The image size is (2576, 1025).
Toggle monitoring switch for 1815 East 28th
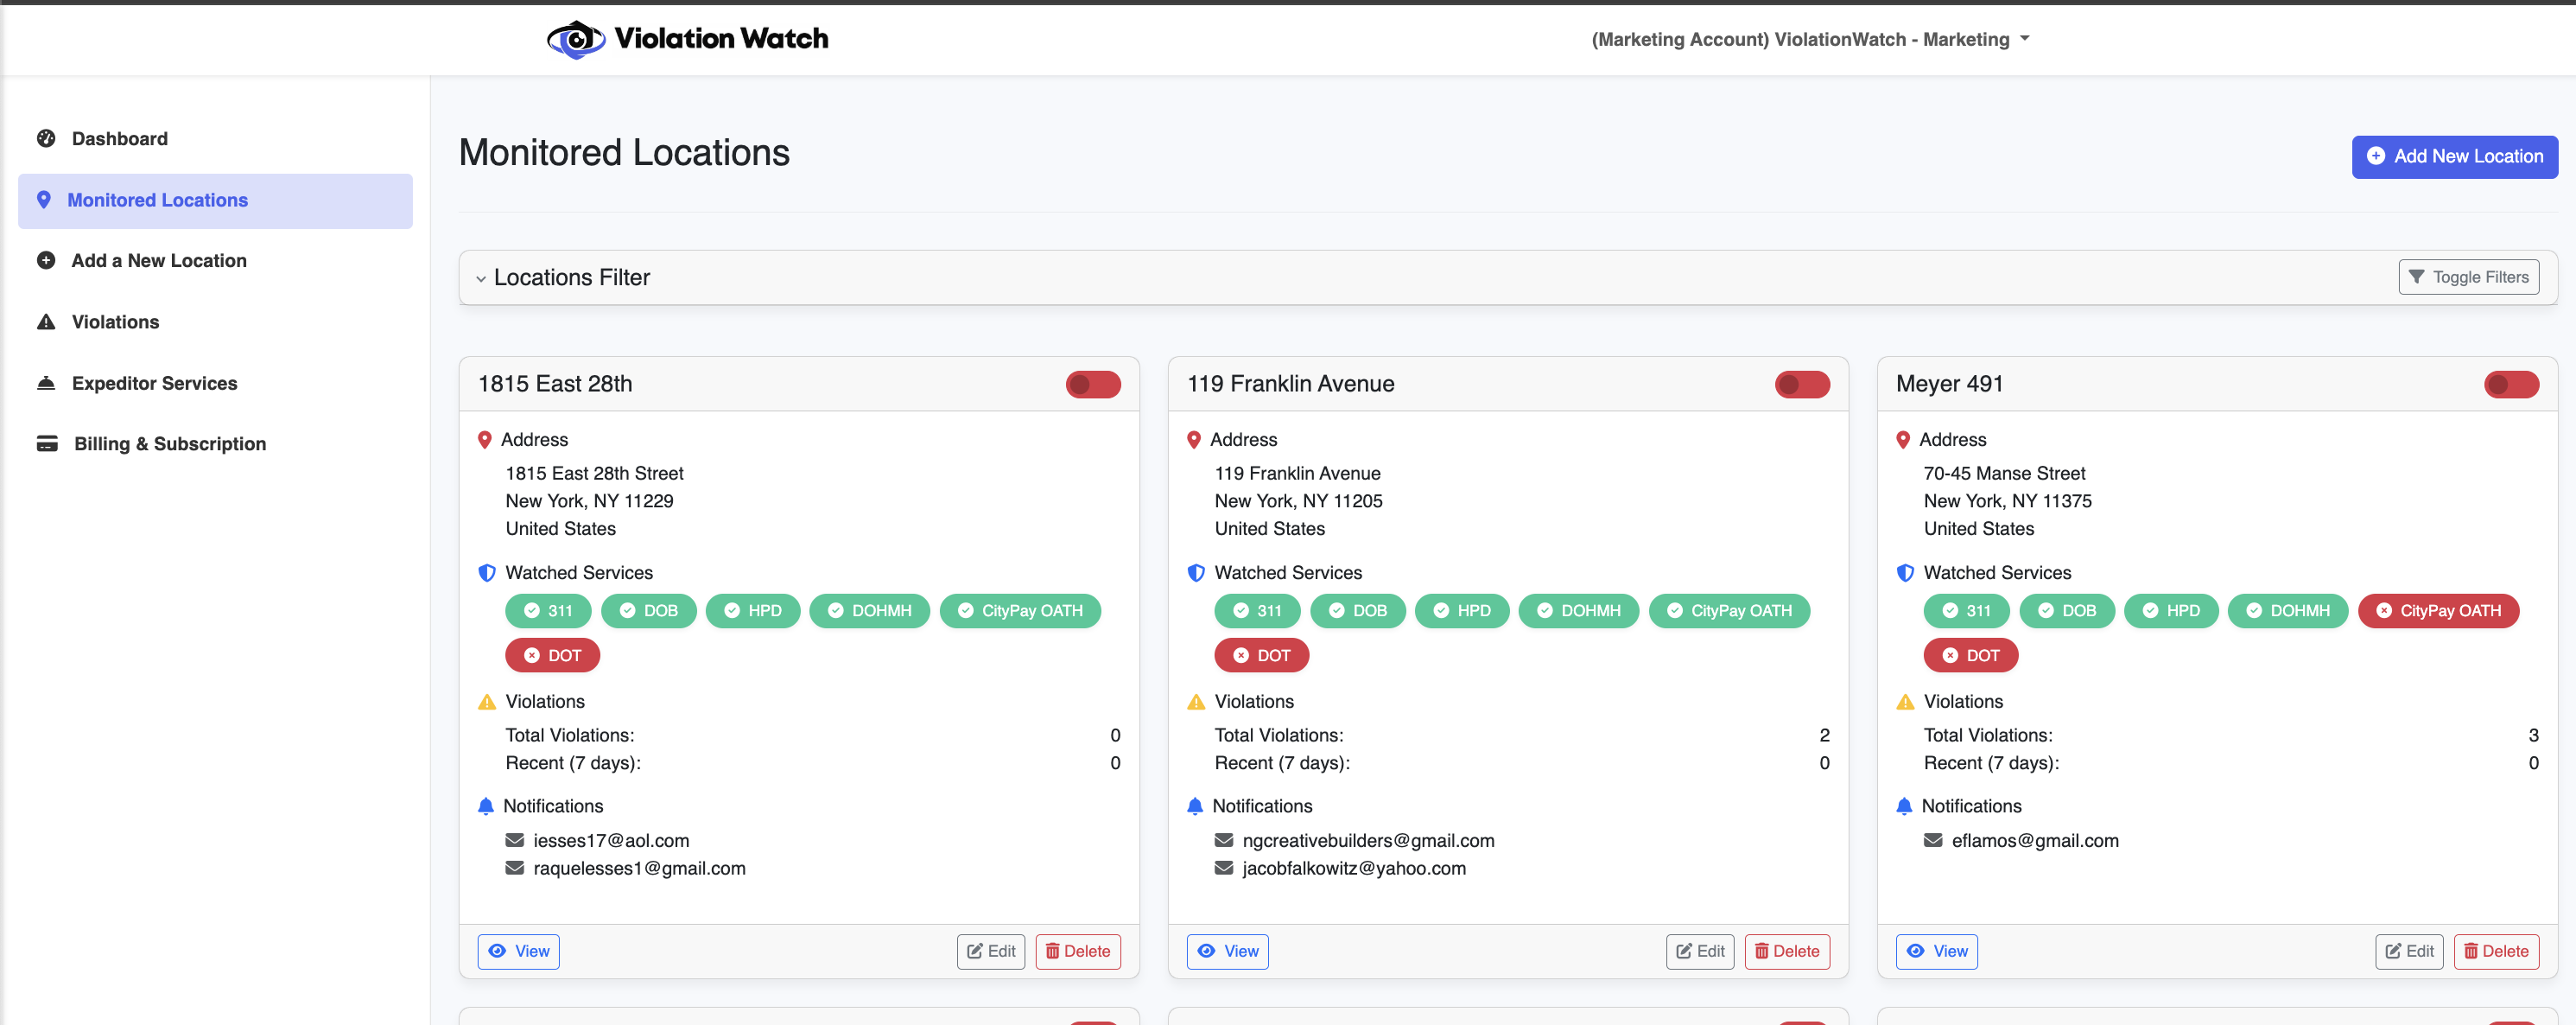click(x=1093, y=384)
